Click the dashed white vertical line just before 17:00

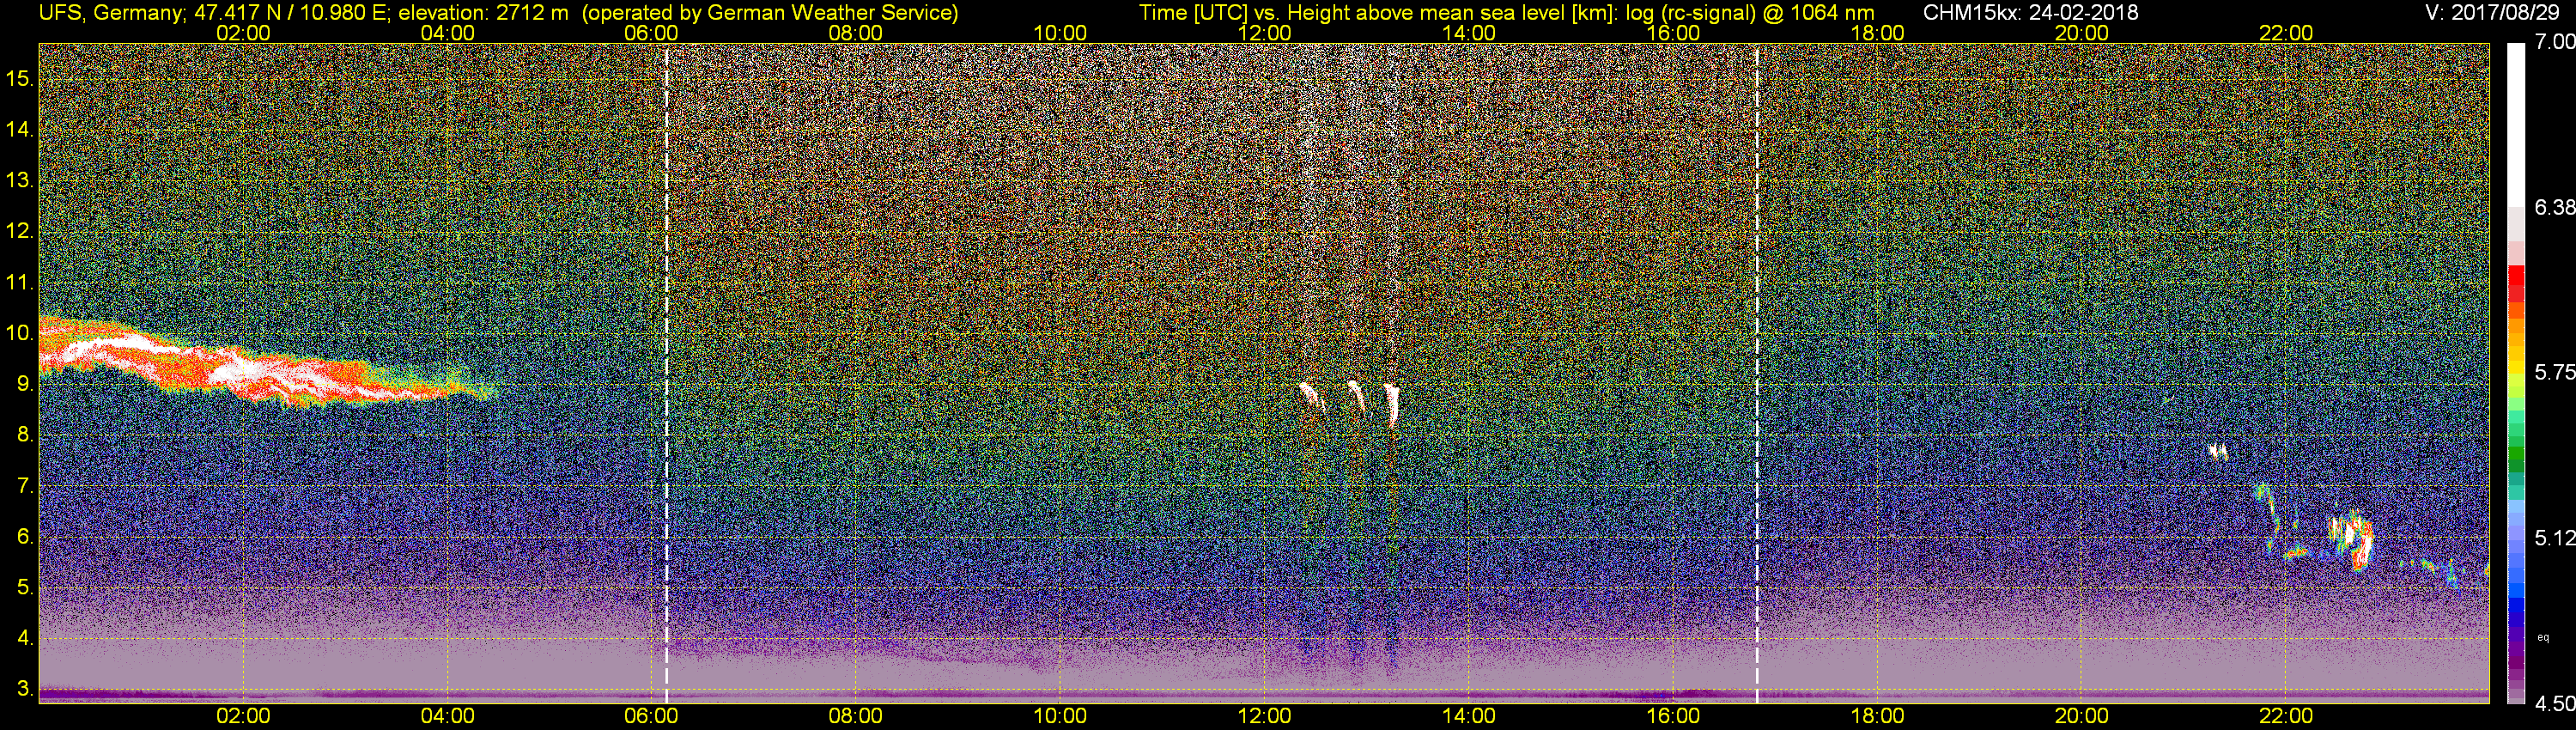click(1757, 373)
